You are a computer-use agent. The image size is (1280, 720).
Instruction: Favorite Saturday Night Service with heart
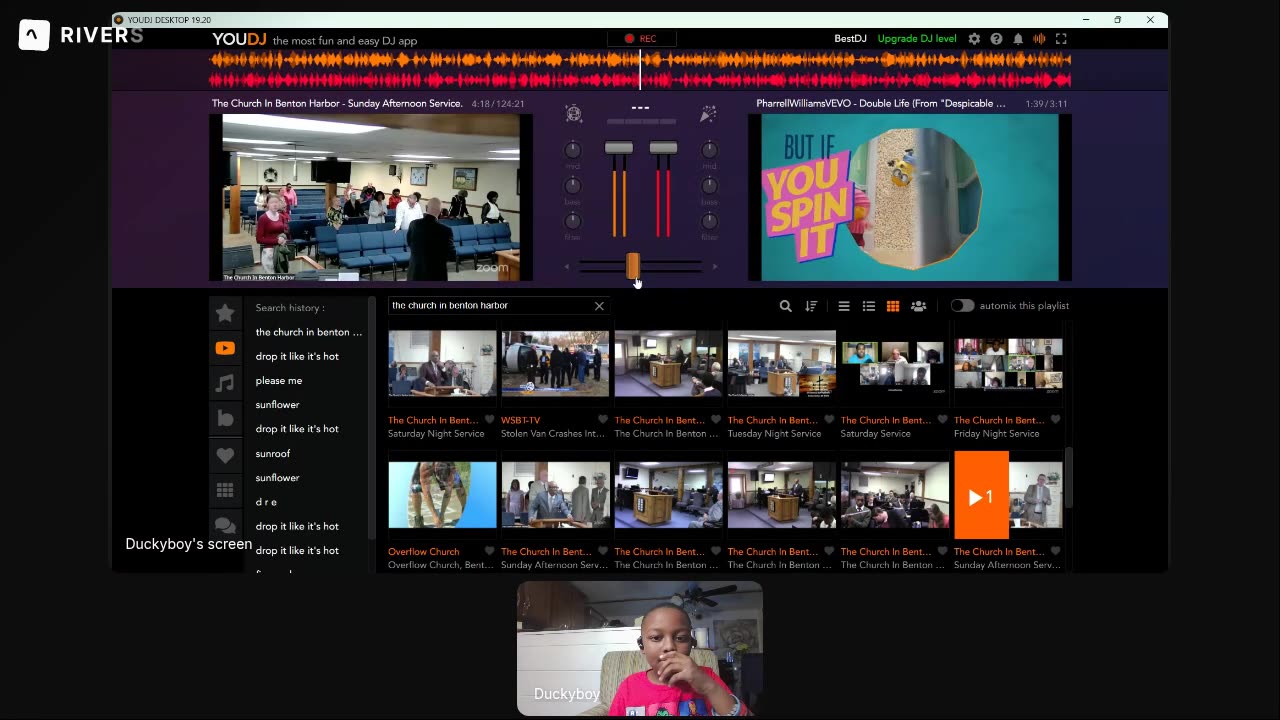490,420
